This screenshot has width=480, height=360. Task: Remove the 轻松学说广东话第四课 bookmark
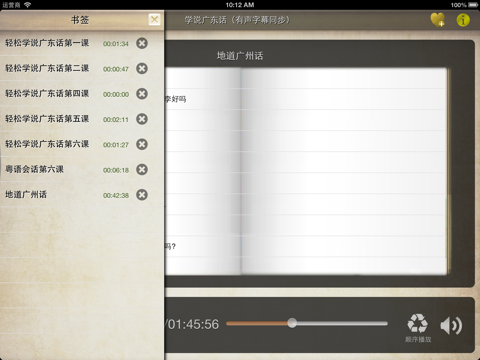tap(142, 94)
